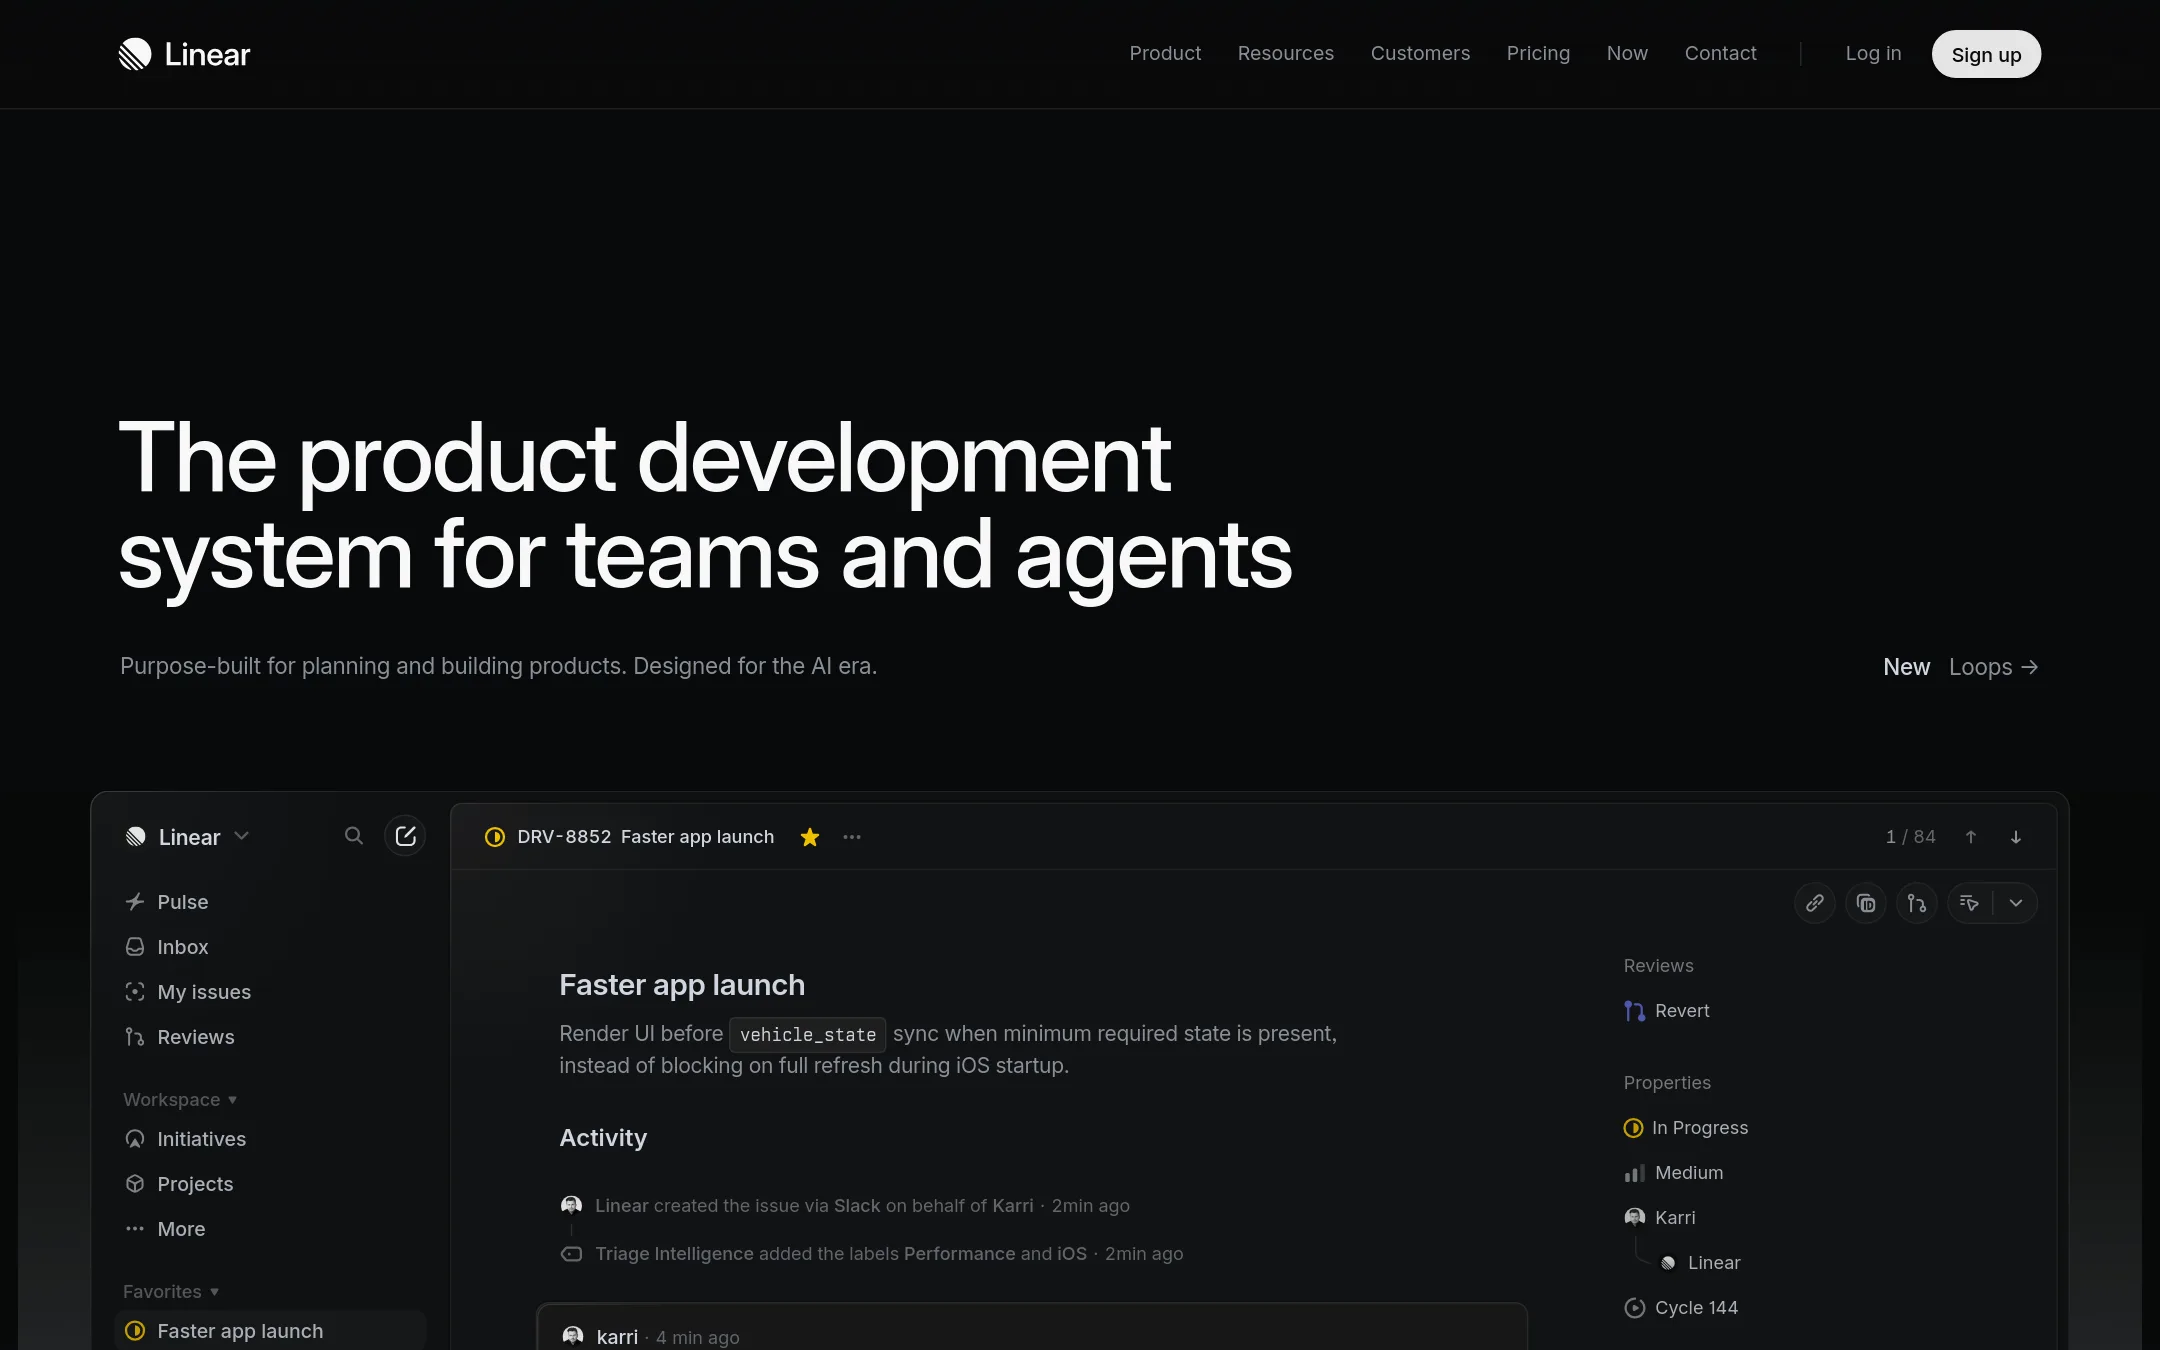Go to the previous issue with the up arrow
This screenshot has width=2160, height=1350.
point(1971,837)
